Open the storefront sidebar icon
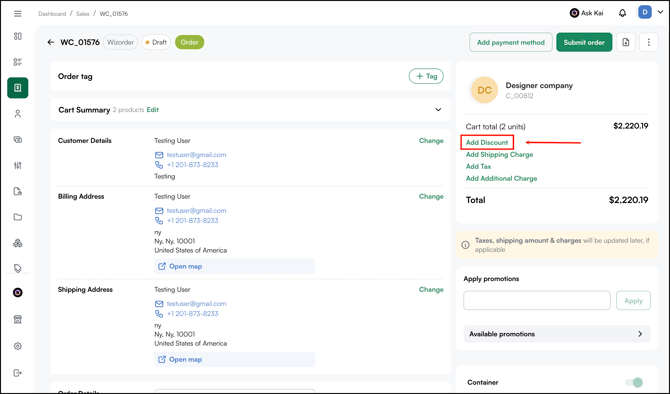670x394 pixels. pyautogui.click(x=18, y=319)
